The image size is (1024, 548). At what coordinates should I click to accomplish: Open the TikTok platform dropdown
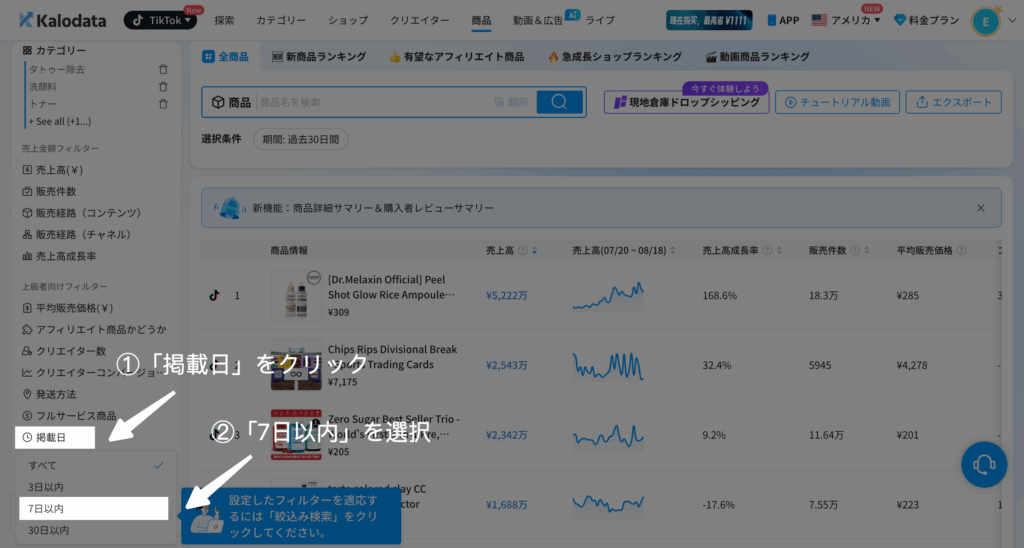pos(161,20)
